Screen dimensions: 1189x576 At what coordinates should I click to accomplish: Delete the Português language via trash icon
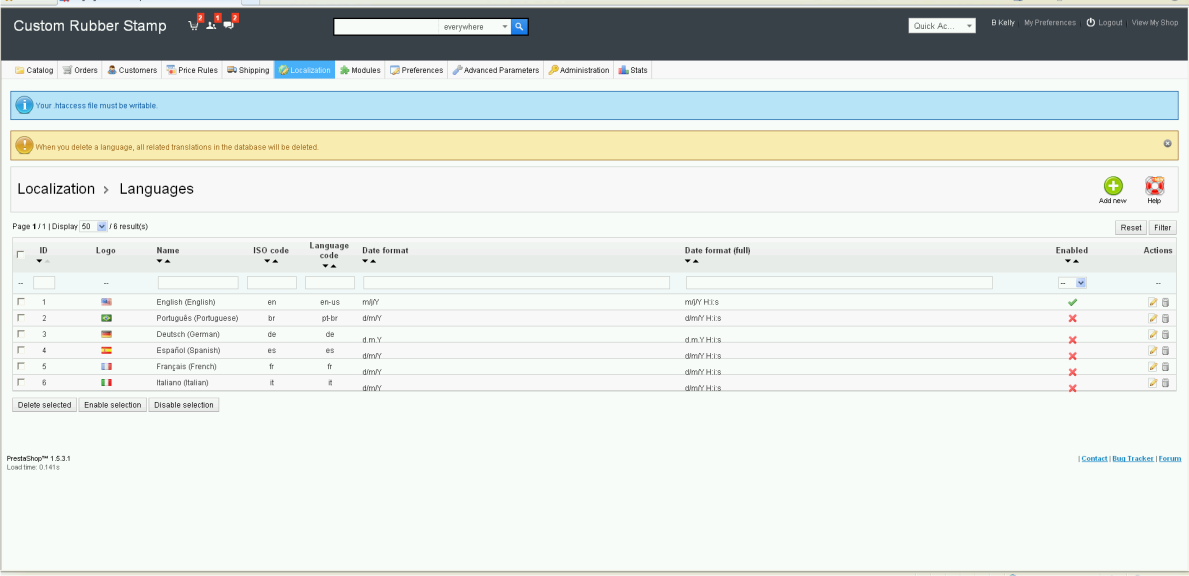[1165, 318]
